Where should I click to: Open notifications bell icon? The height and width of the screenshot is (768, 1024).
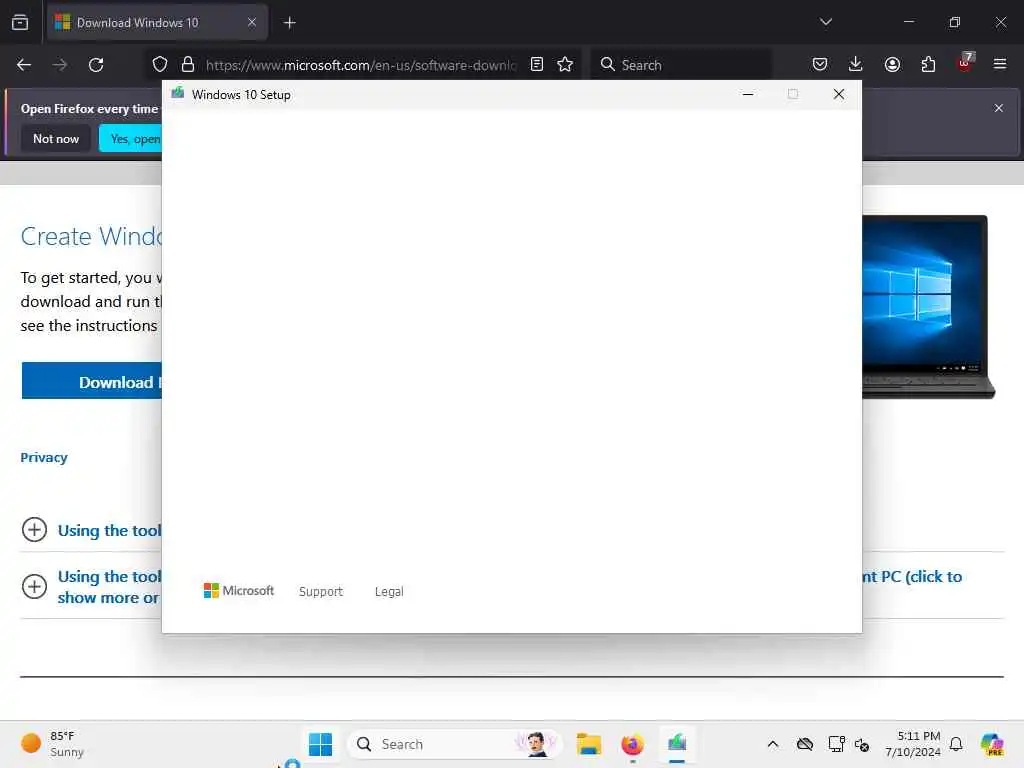coord(956,744)
